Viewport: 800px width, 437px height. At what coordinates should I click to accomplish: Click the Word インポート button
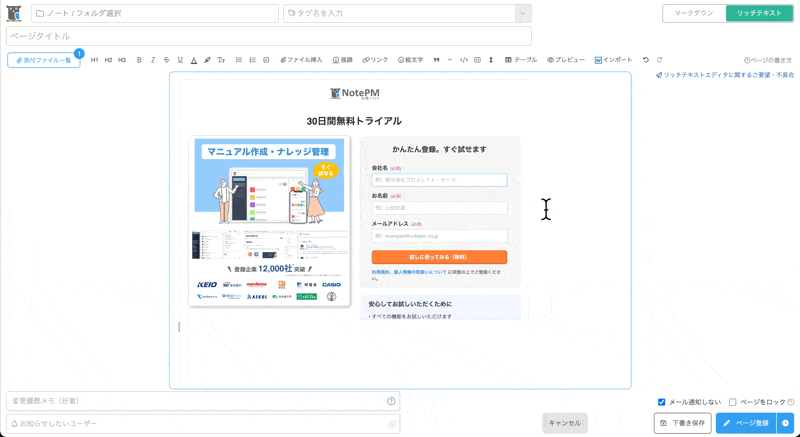pos(613,60)
